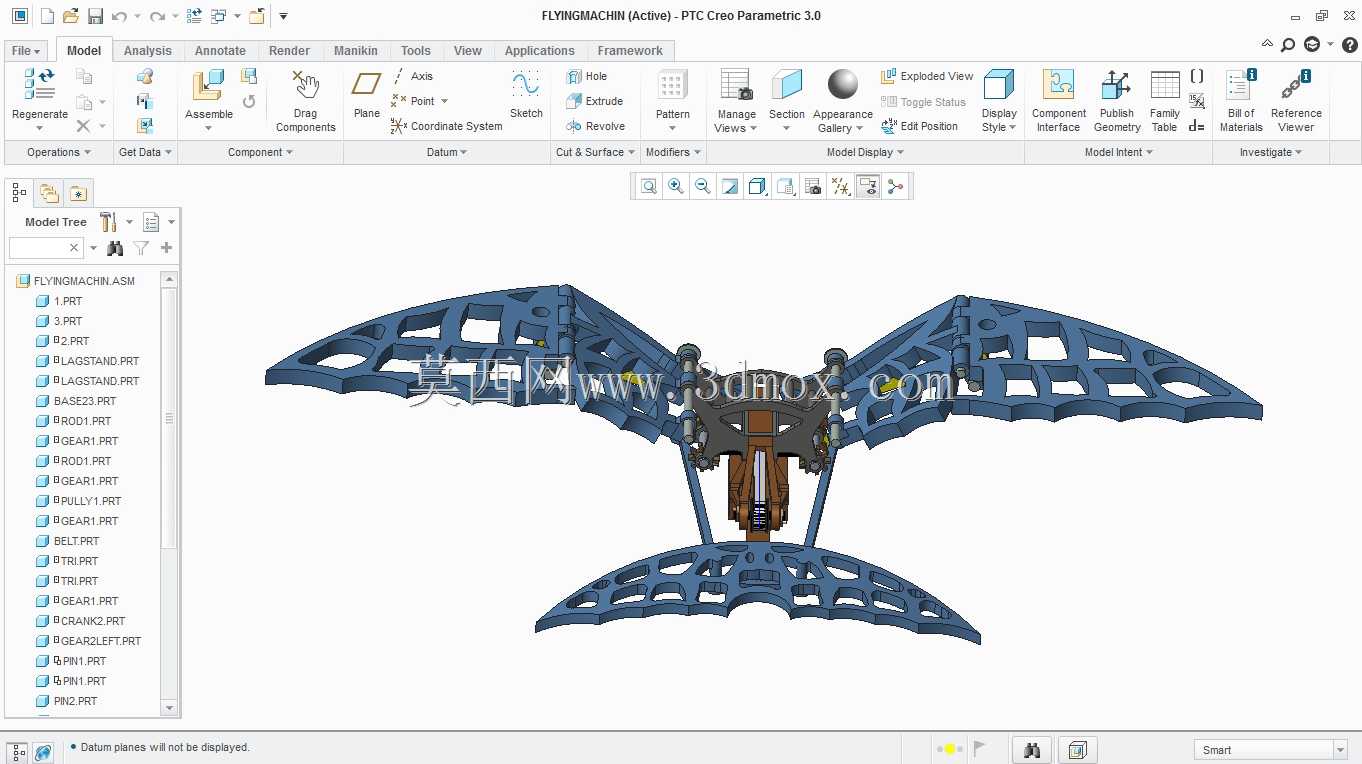The image size is (1362, 764).
Task: Click the Creo help question mark icon
Action: pyautogui.click(x=1349, y=44)
